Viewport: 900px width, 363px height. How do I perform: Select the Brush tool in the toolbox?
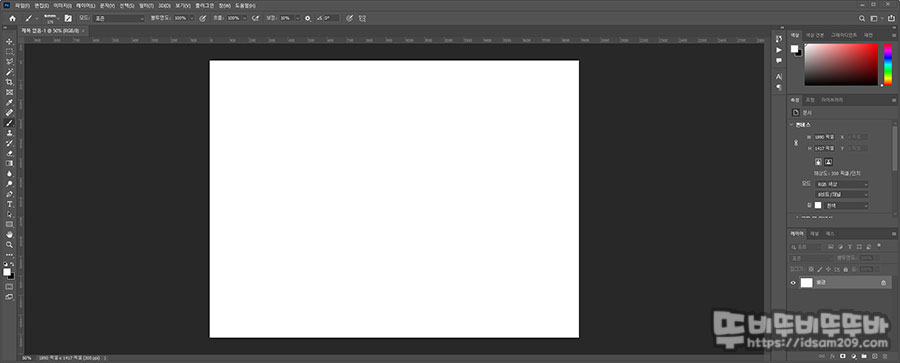coord(9,123)
